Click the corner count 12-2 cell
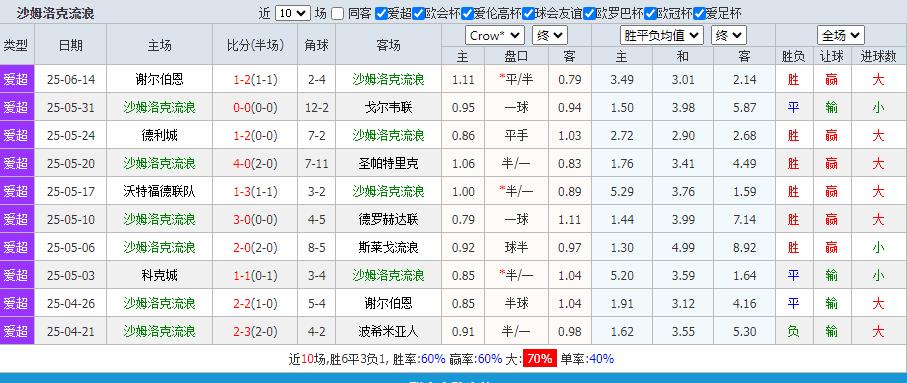This screenshot has height=383, width=907. click(316, 107)
